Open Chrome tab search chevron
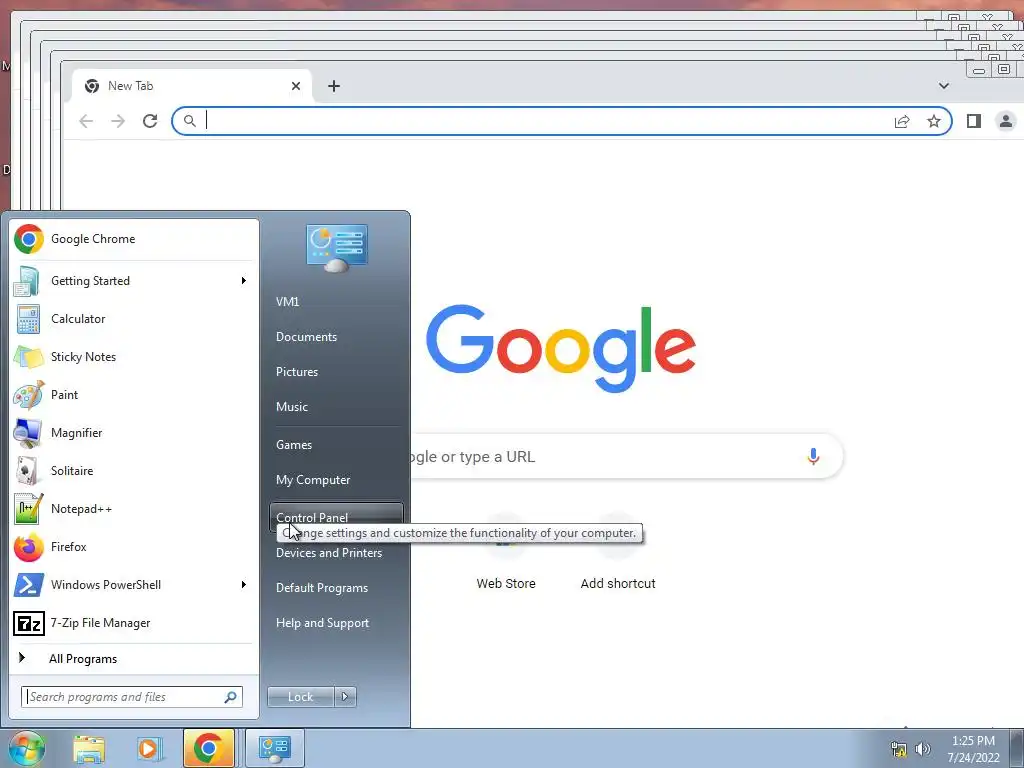The width and height of the screenshot is (1024, 768). point(944,86)
